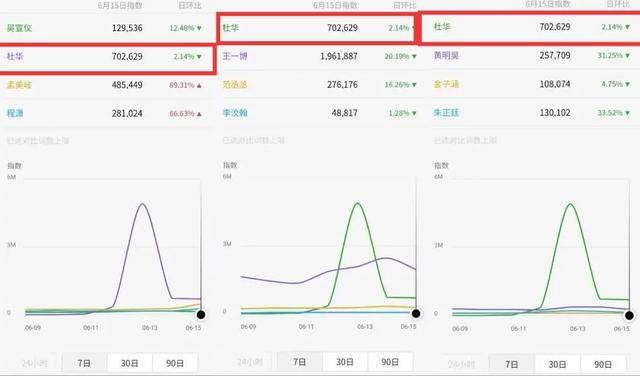Viewport: 640px width, 376px height.
Task: Click the index value 130,102
Action: pyautogui.click(x=555, y=112)
